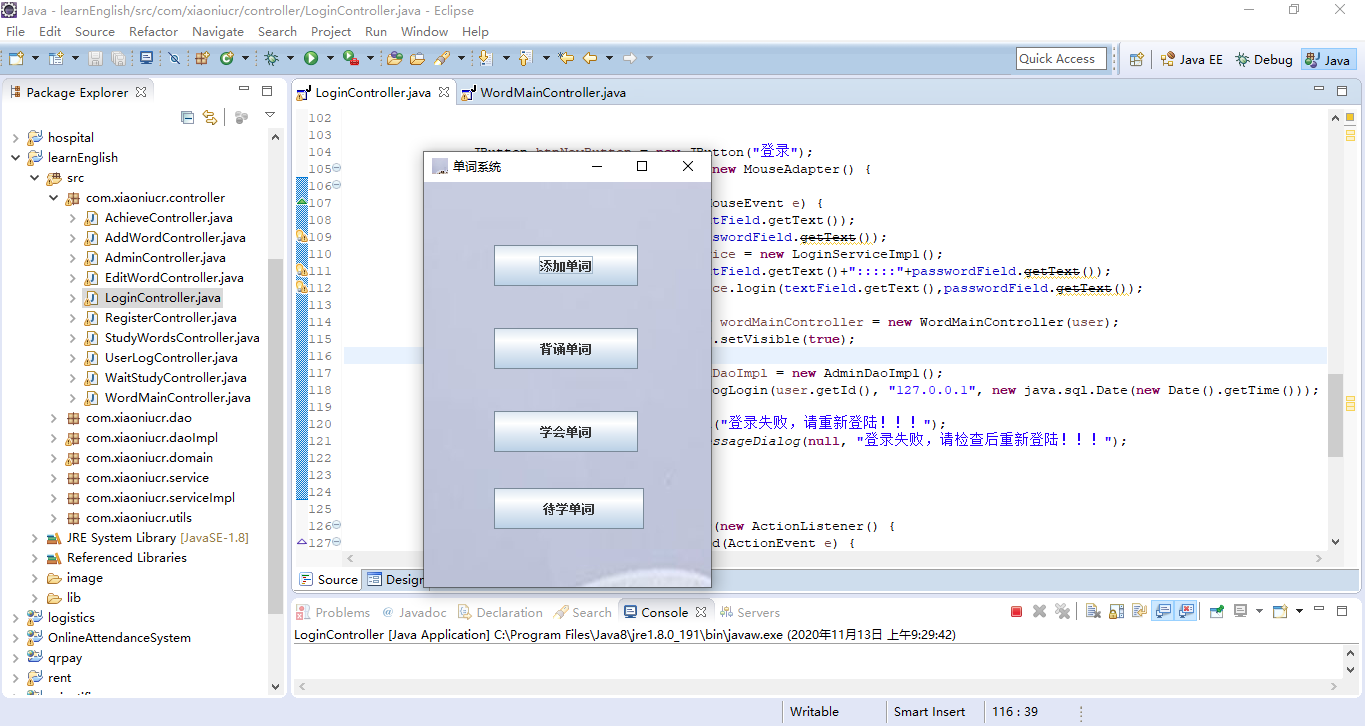The width and height of the screenshot is (1365, 726).
Task: Open the Navigate menu
Action: pos(217,31)
